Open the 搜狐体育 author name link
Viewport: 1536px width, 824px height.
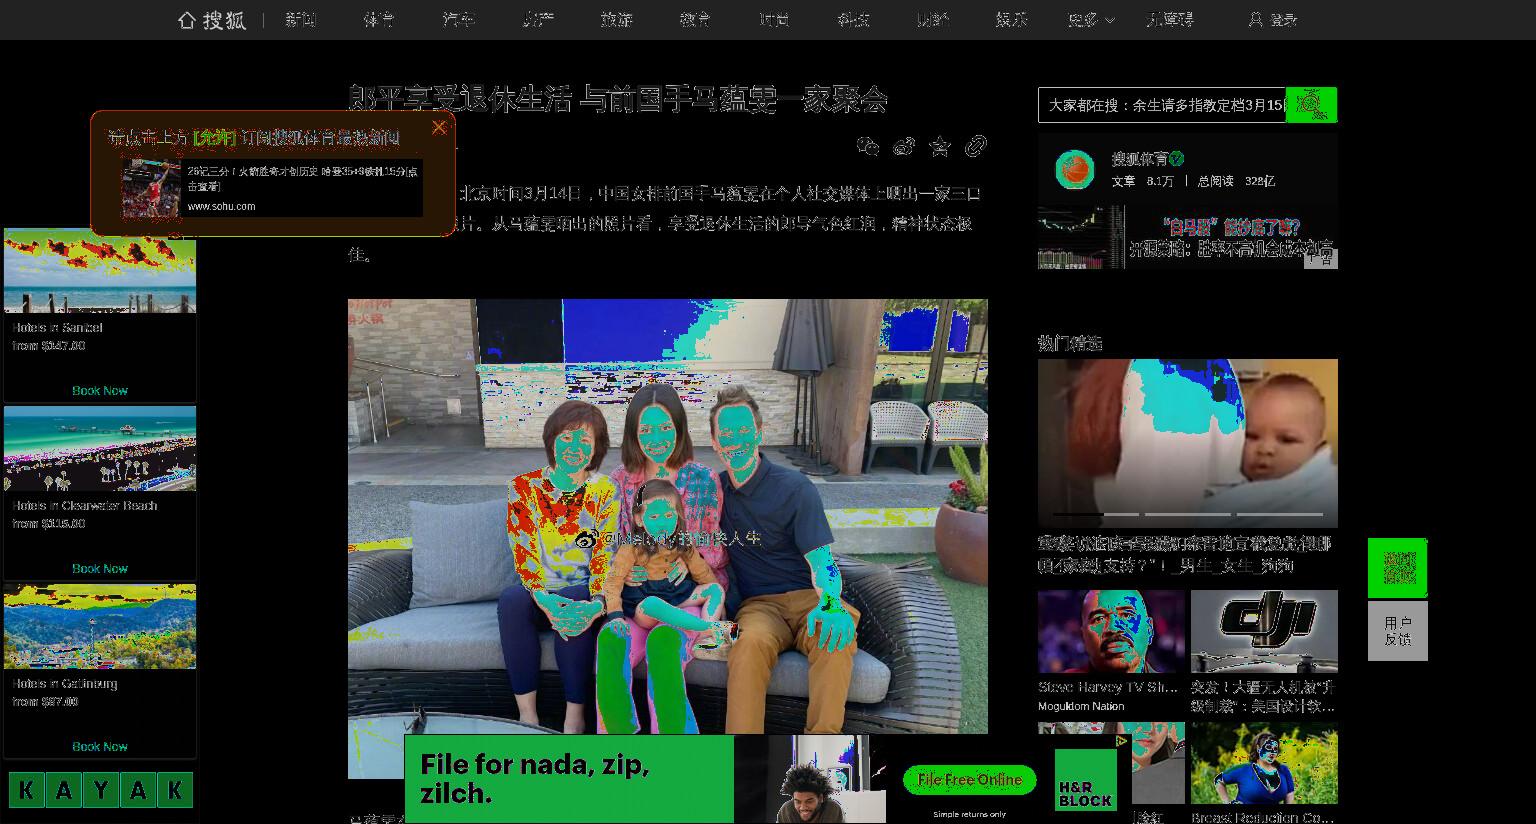(x=1140, y=158)
